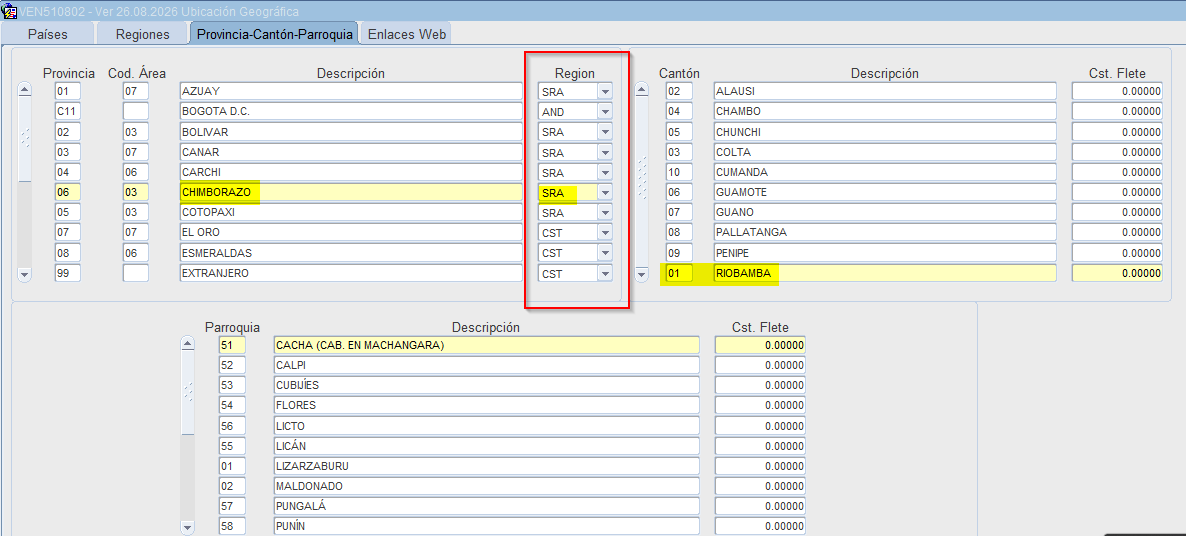Open the Region dropdown for EL ORO
The height and width of the screenshot is (536, 1186).
[604, 232]
